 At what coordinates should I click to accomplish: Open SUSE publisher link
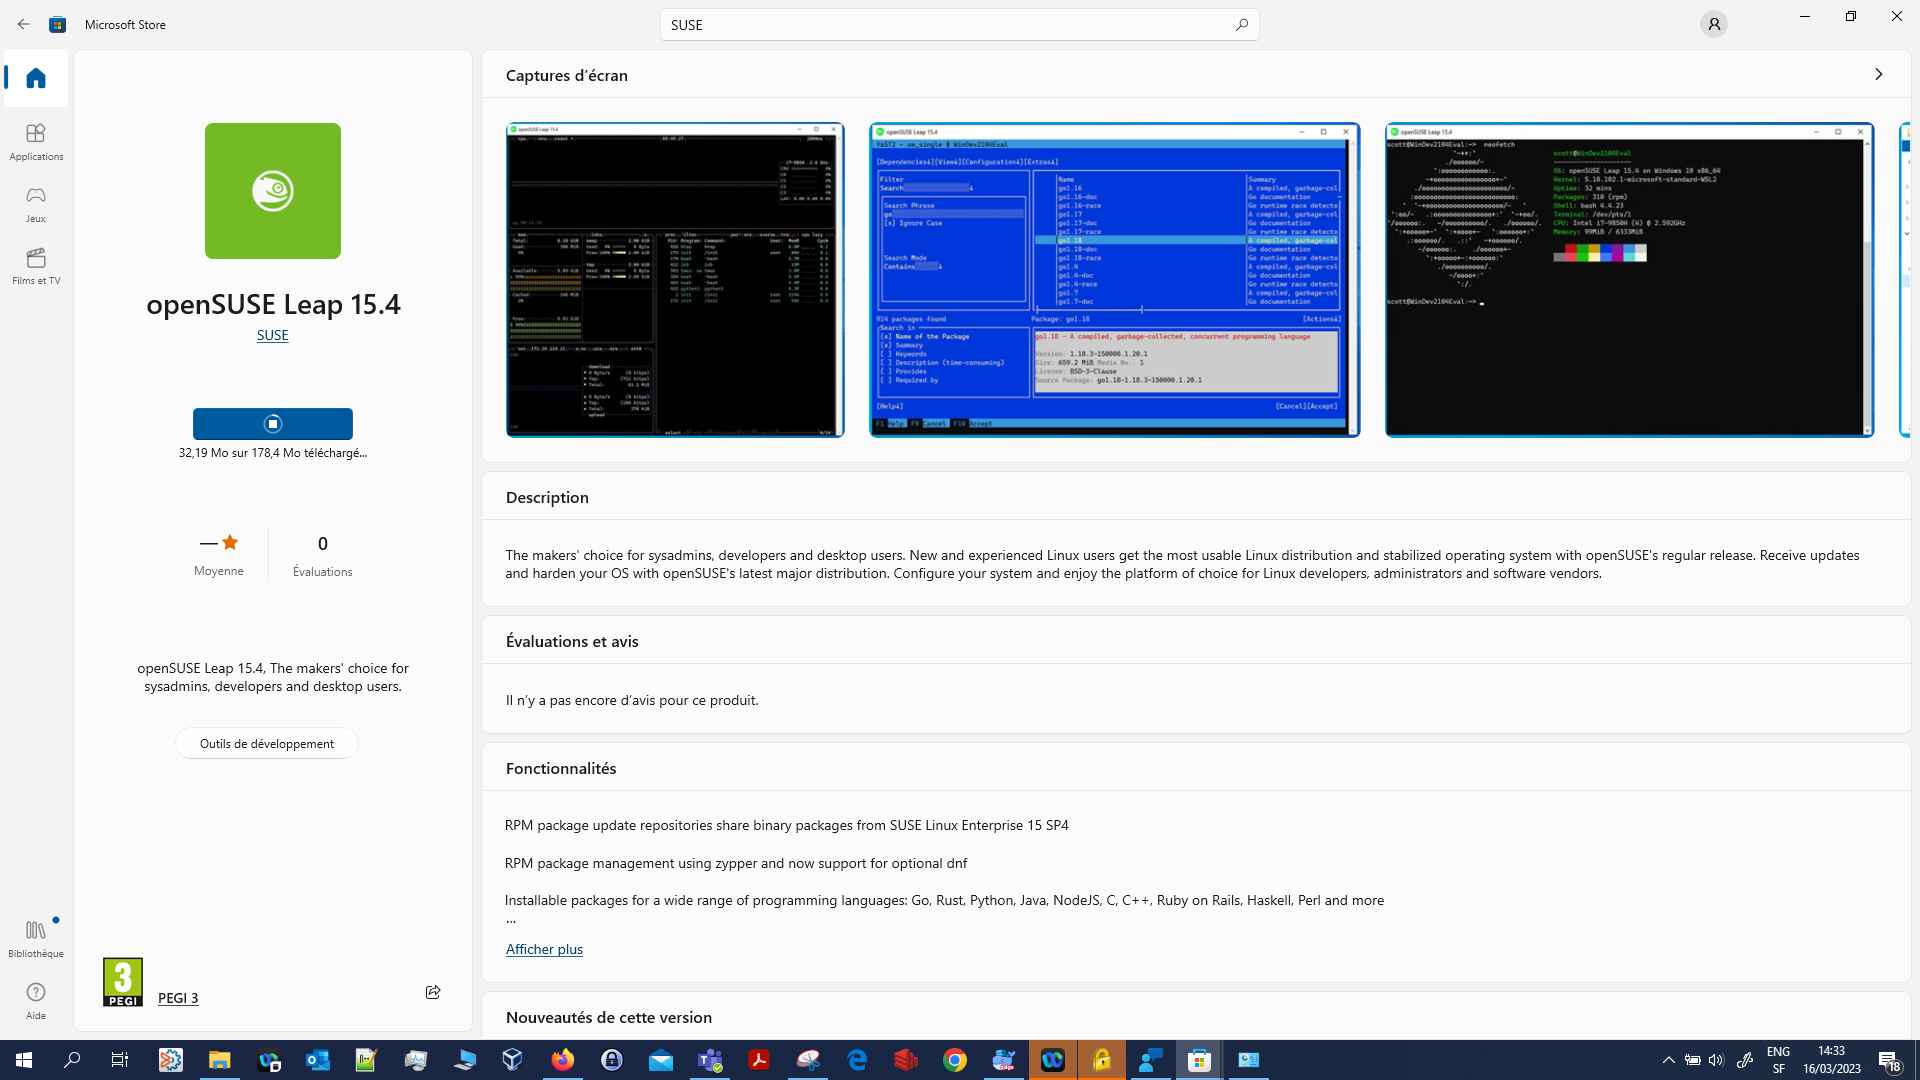pos(272,335)
